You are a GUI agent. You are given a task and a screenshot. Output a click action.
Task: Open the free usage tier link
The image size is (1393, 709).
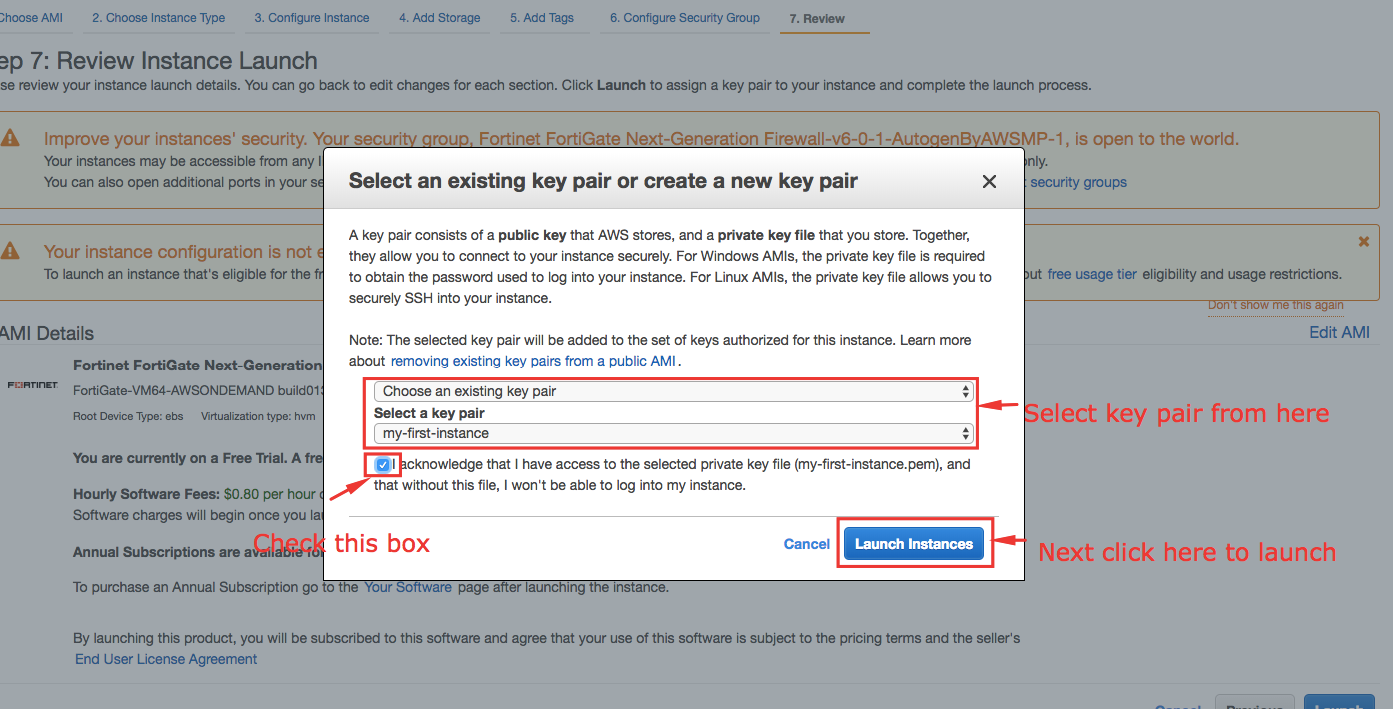[x=1092, y=274]
